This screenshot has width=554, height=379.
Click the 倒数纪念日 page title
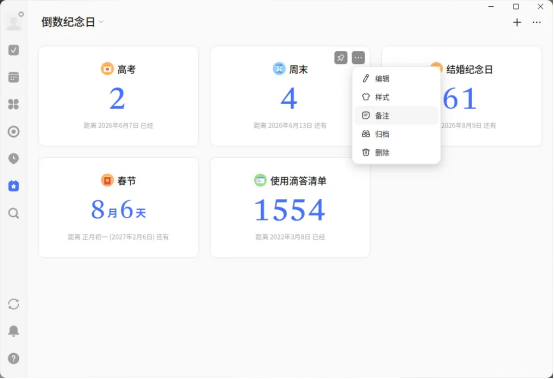68,22
